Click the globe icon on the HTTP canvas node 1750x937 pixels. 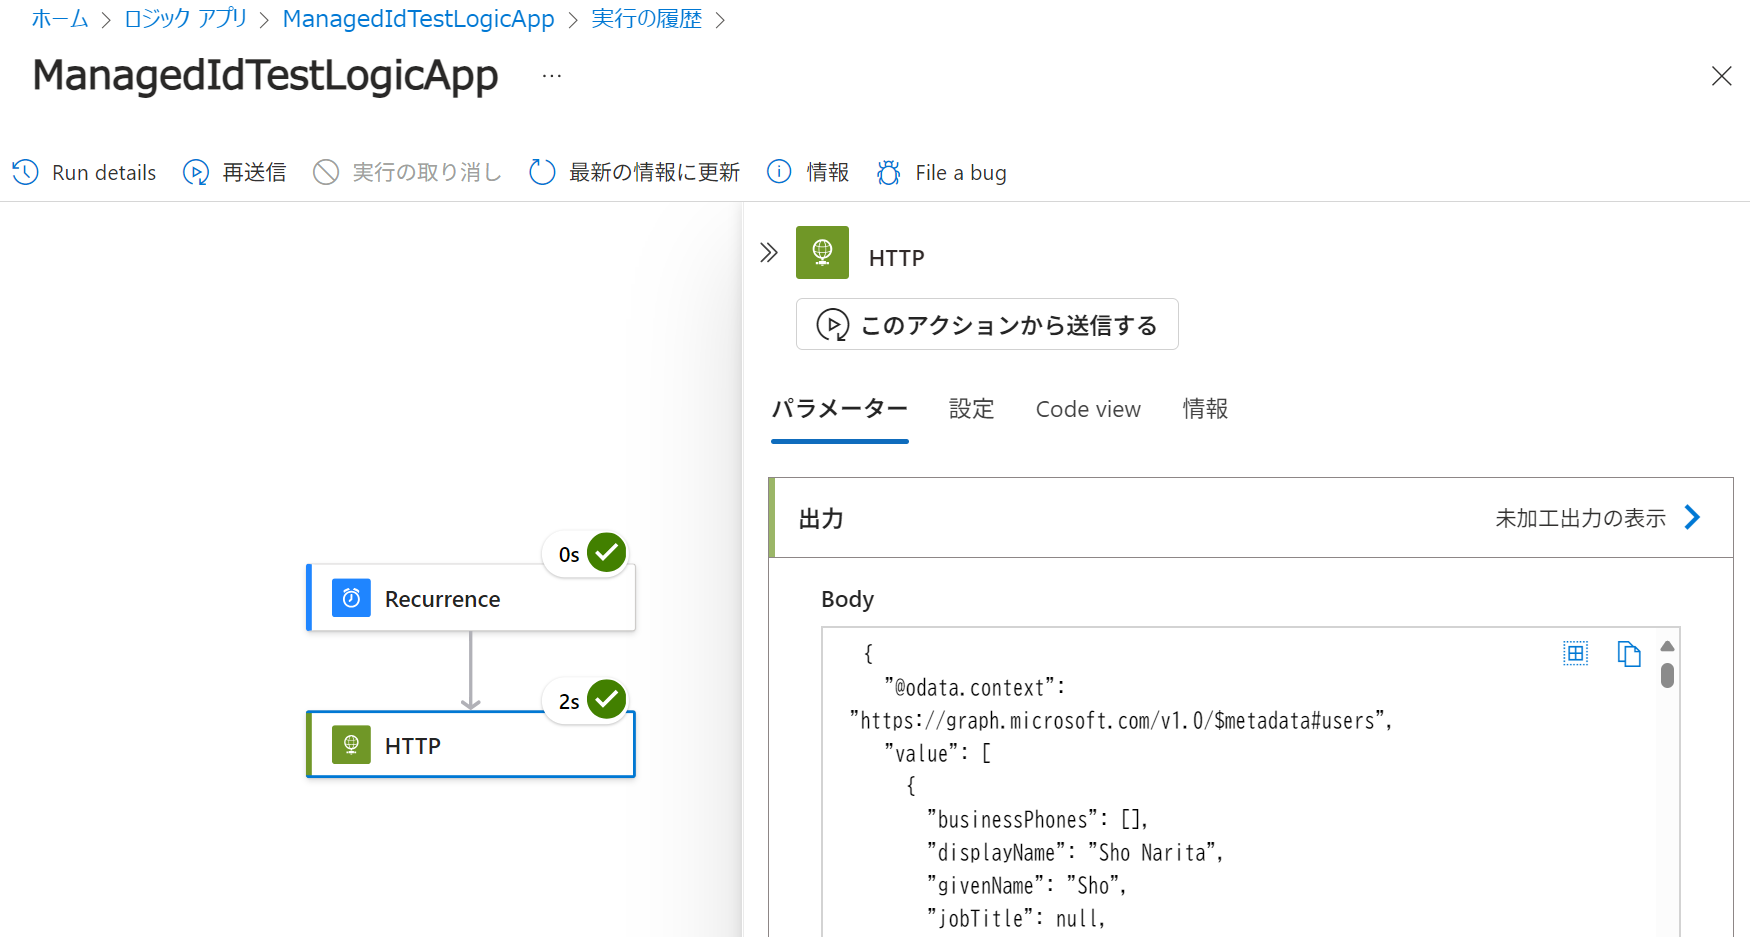pos(350,744)
